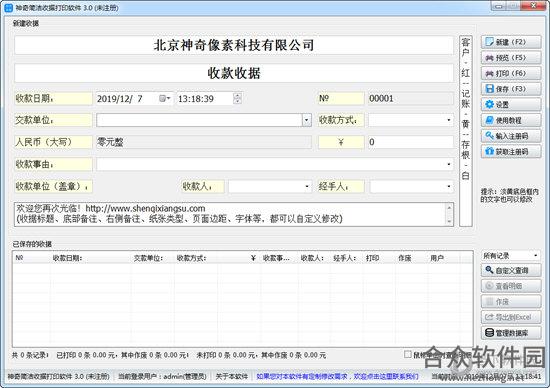Click 获取注册码 button
This screenshot has width=550, height=388.
(x=511, y=152)
